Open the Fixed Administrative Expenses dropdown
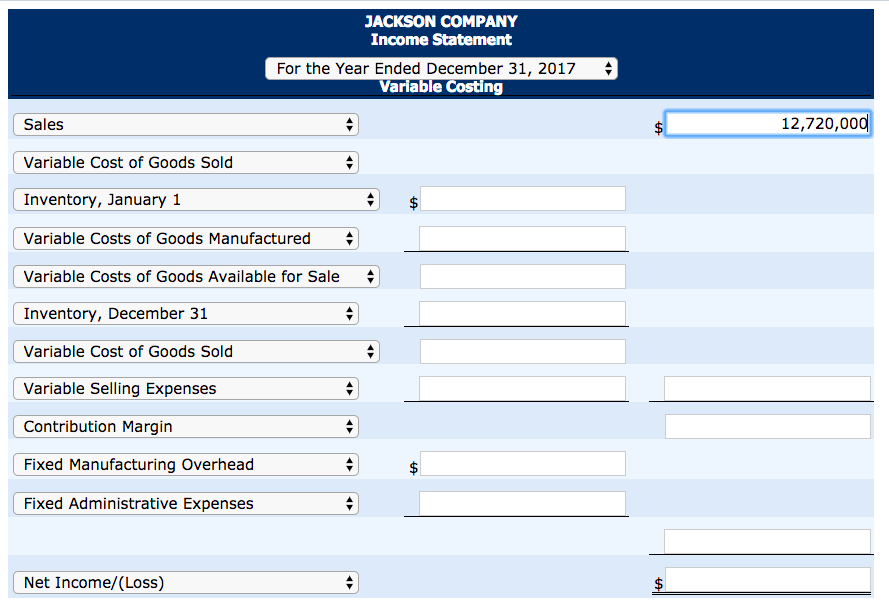Image resolution: width=889 pixels, height=613 pixels. [186, 504]
